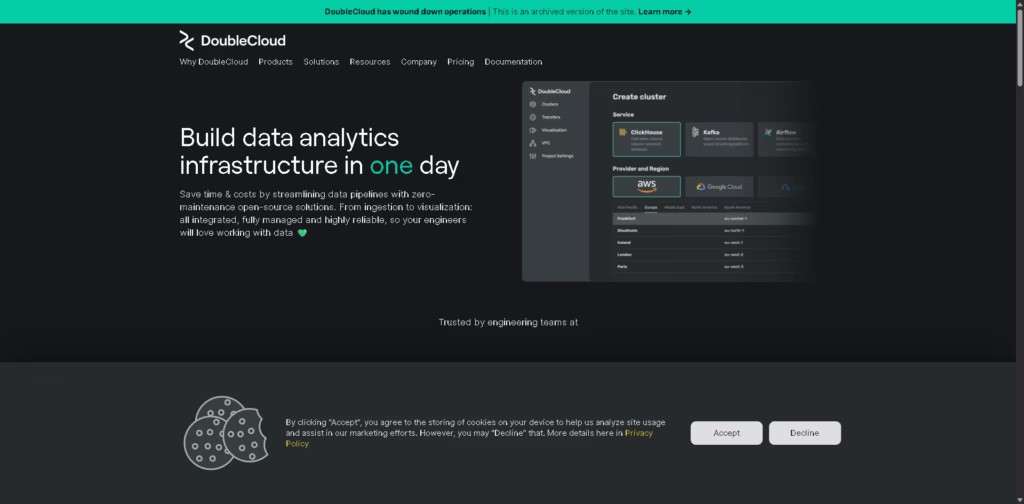Choose the AWS provider card

pos(646,186)
